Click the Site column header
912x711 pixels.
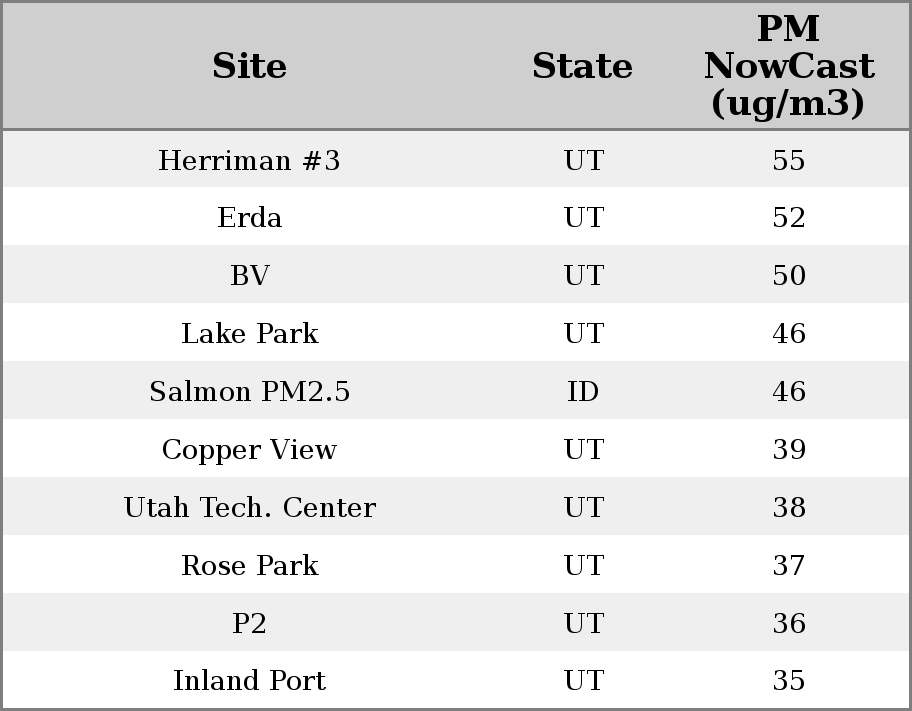249,67
